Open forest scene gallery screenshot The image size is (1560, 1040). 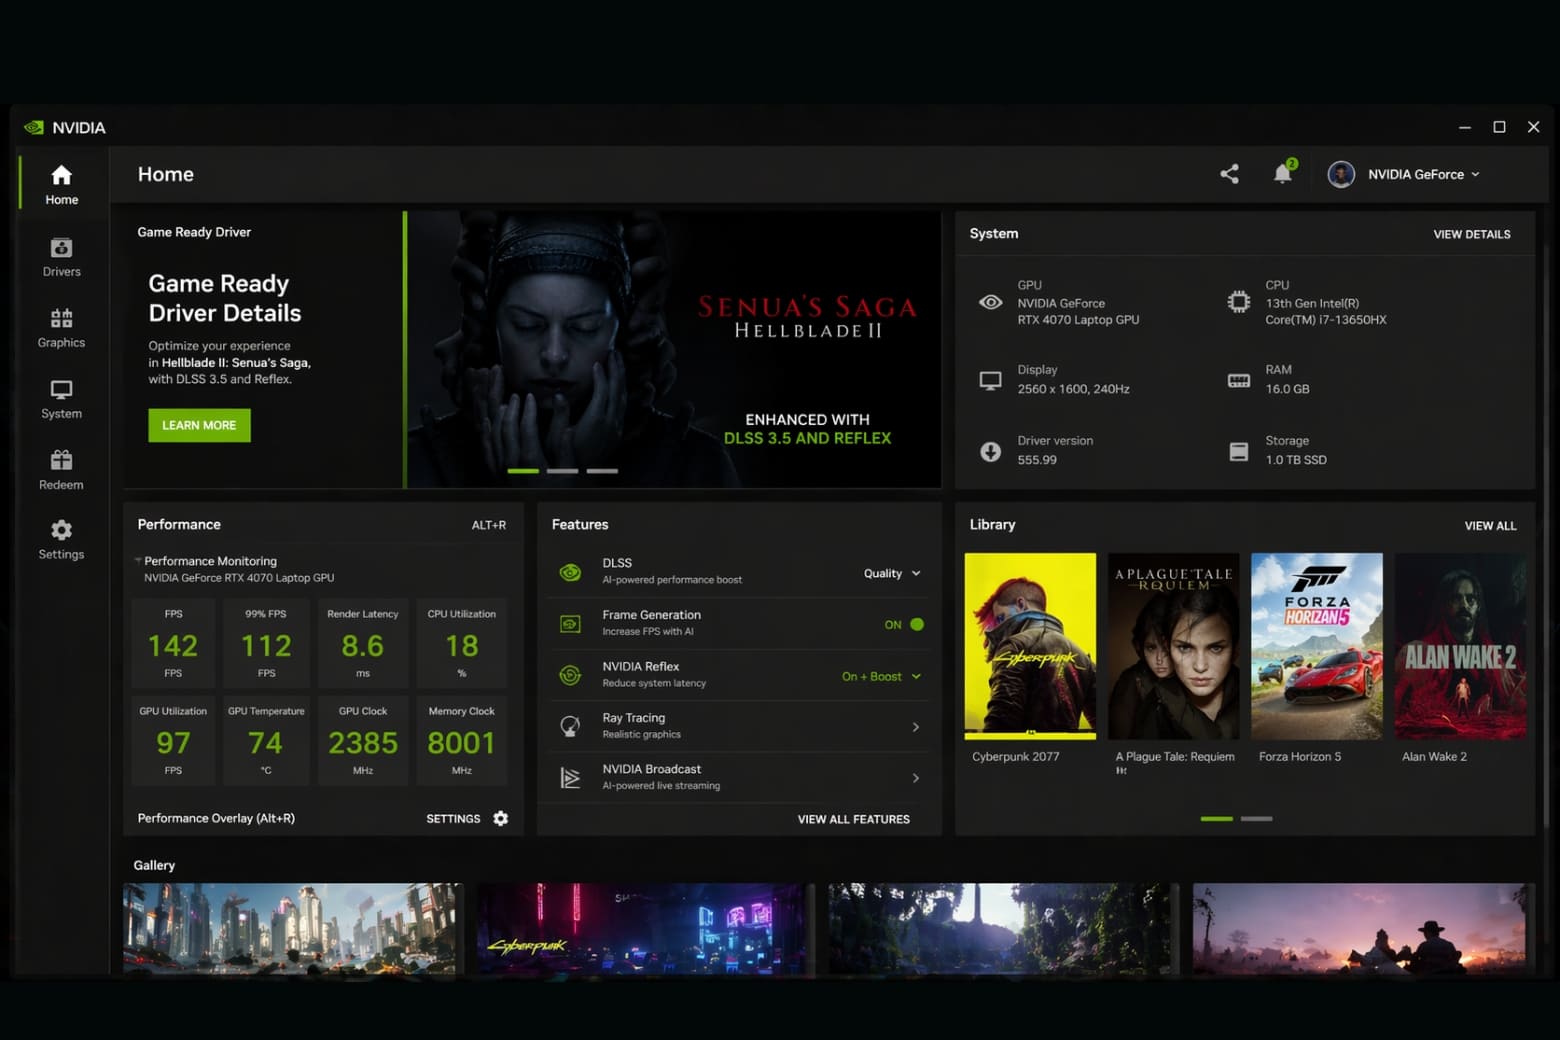click(1003, 928)
